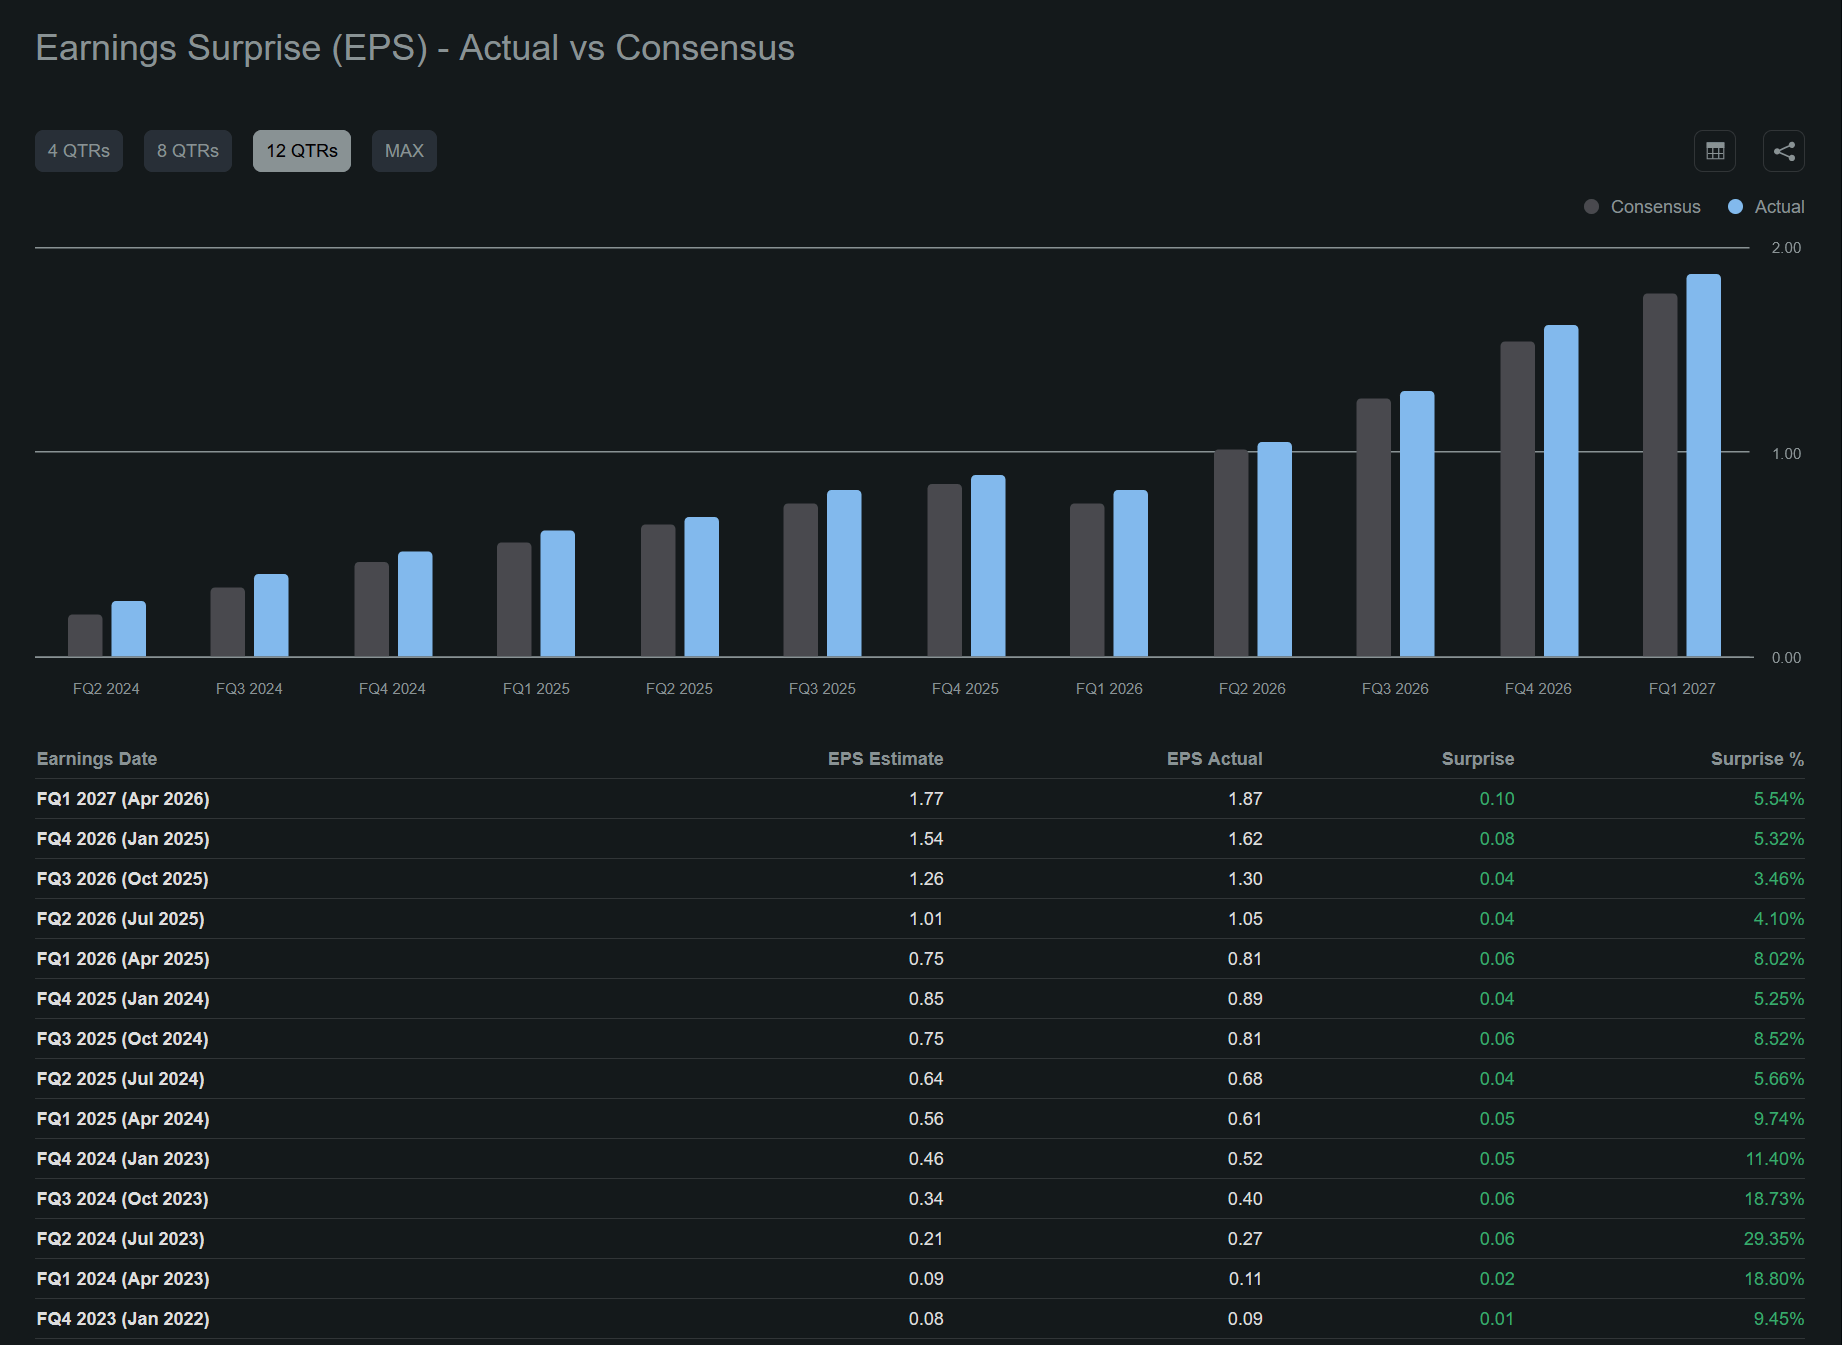Select the FQ2 2024 (Jul 2023) row
1842x1345 pixels.
tap(920, 1239)
